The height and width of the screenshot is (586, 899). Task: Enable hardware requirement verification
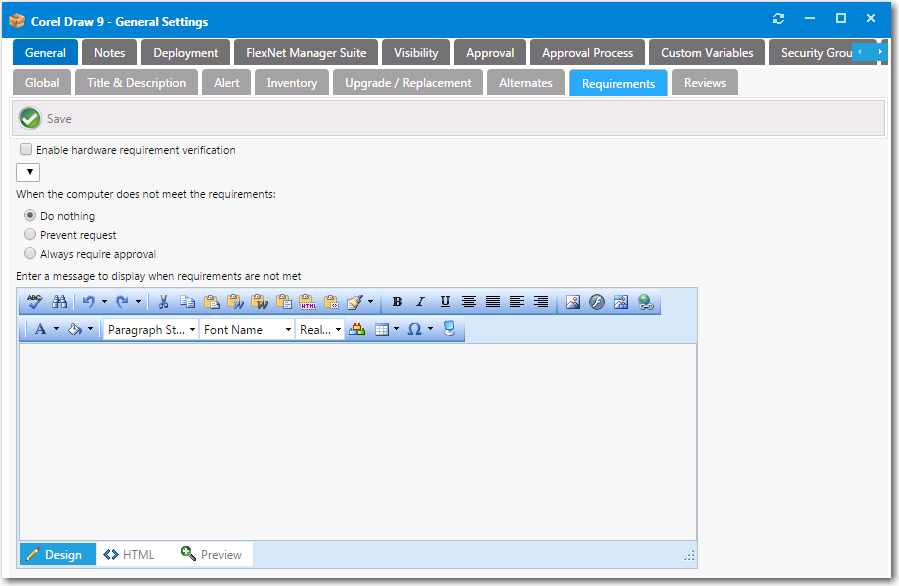pyautogui.click(x=26, y=149)
